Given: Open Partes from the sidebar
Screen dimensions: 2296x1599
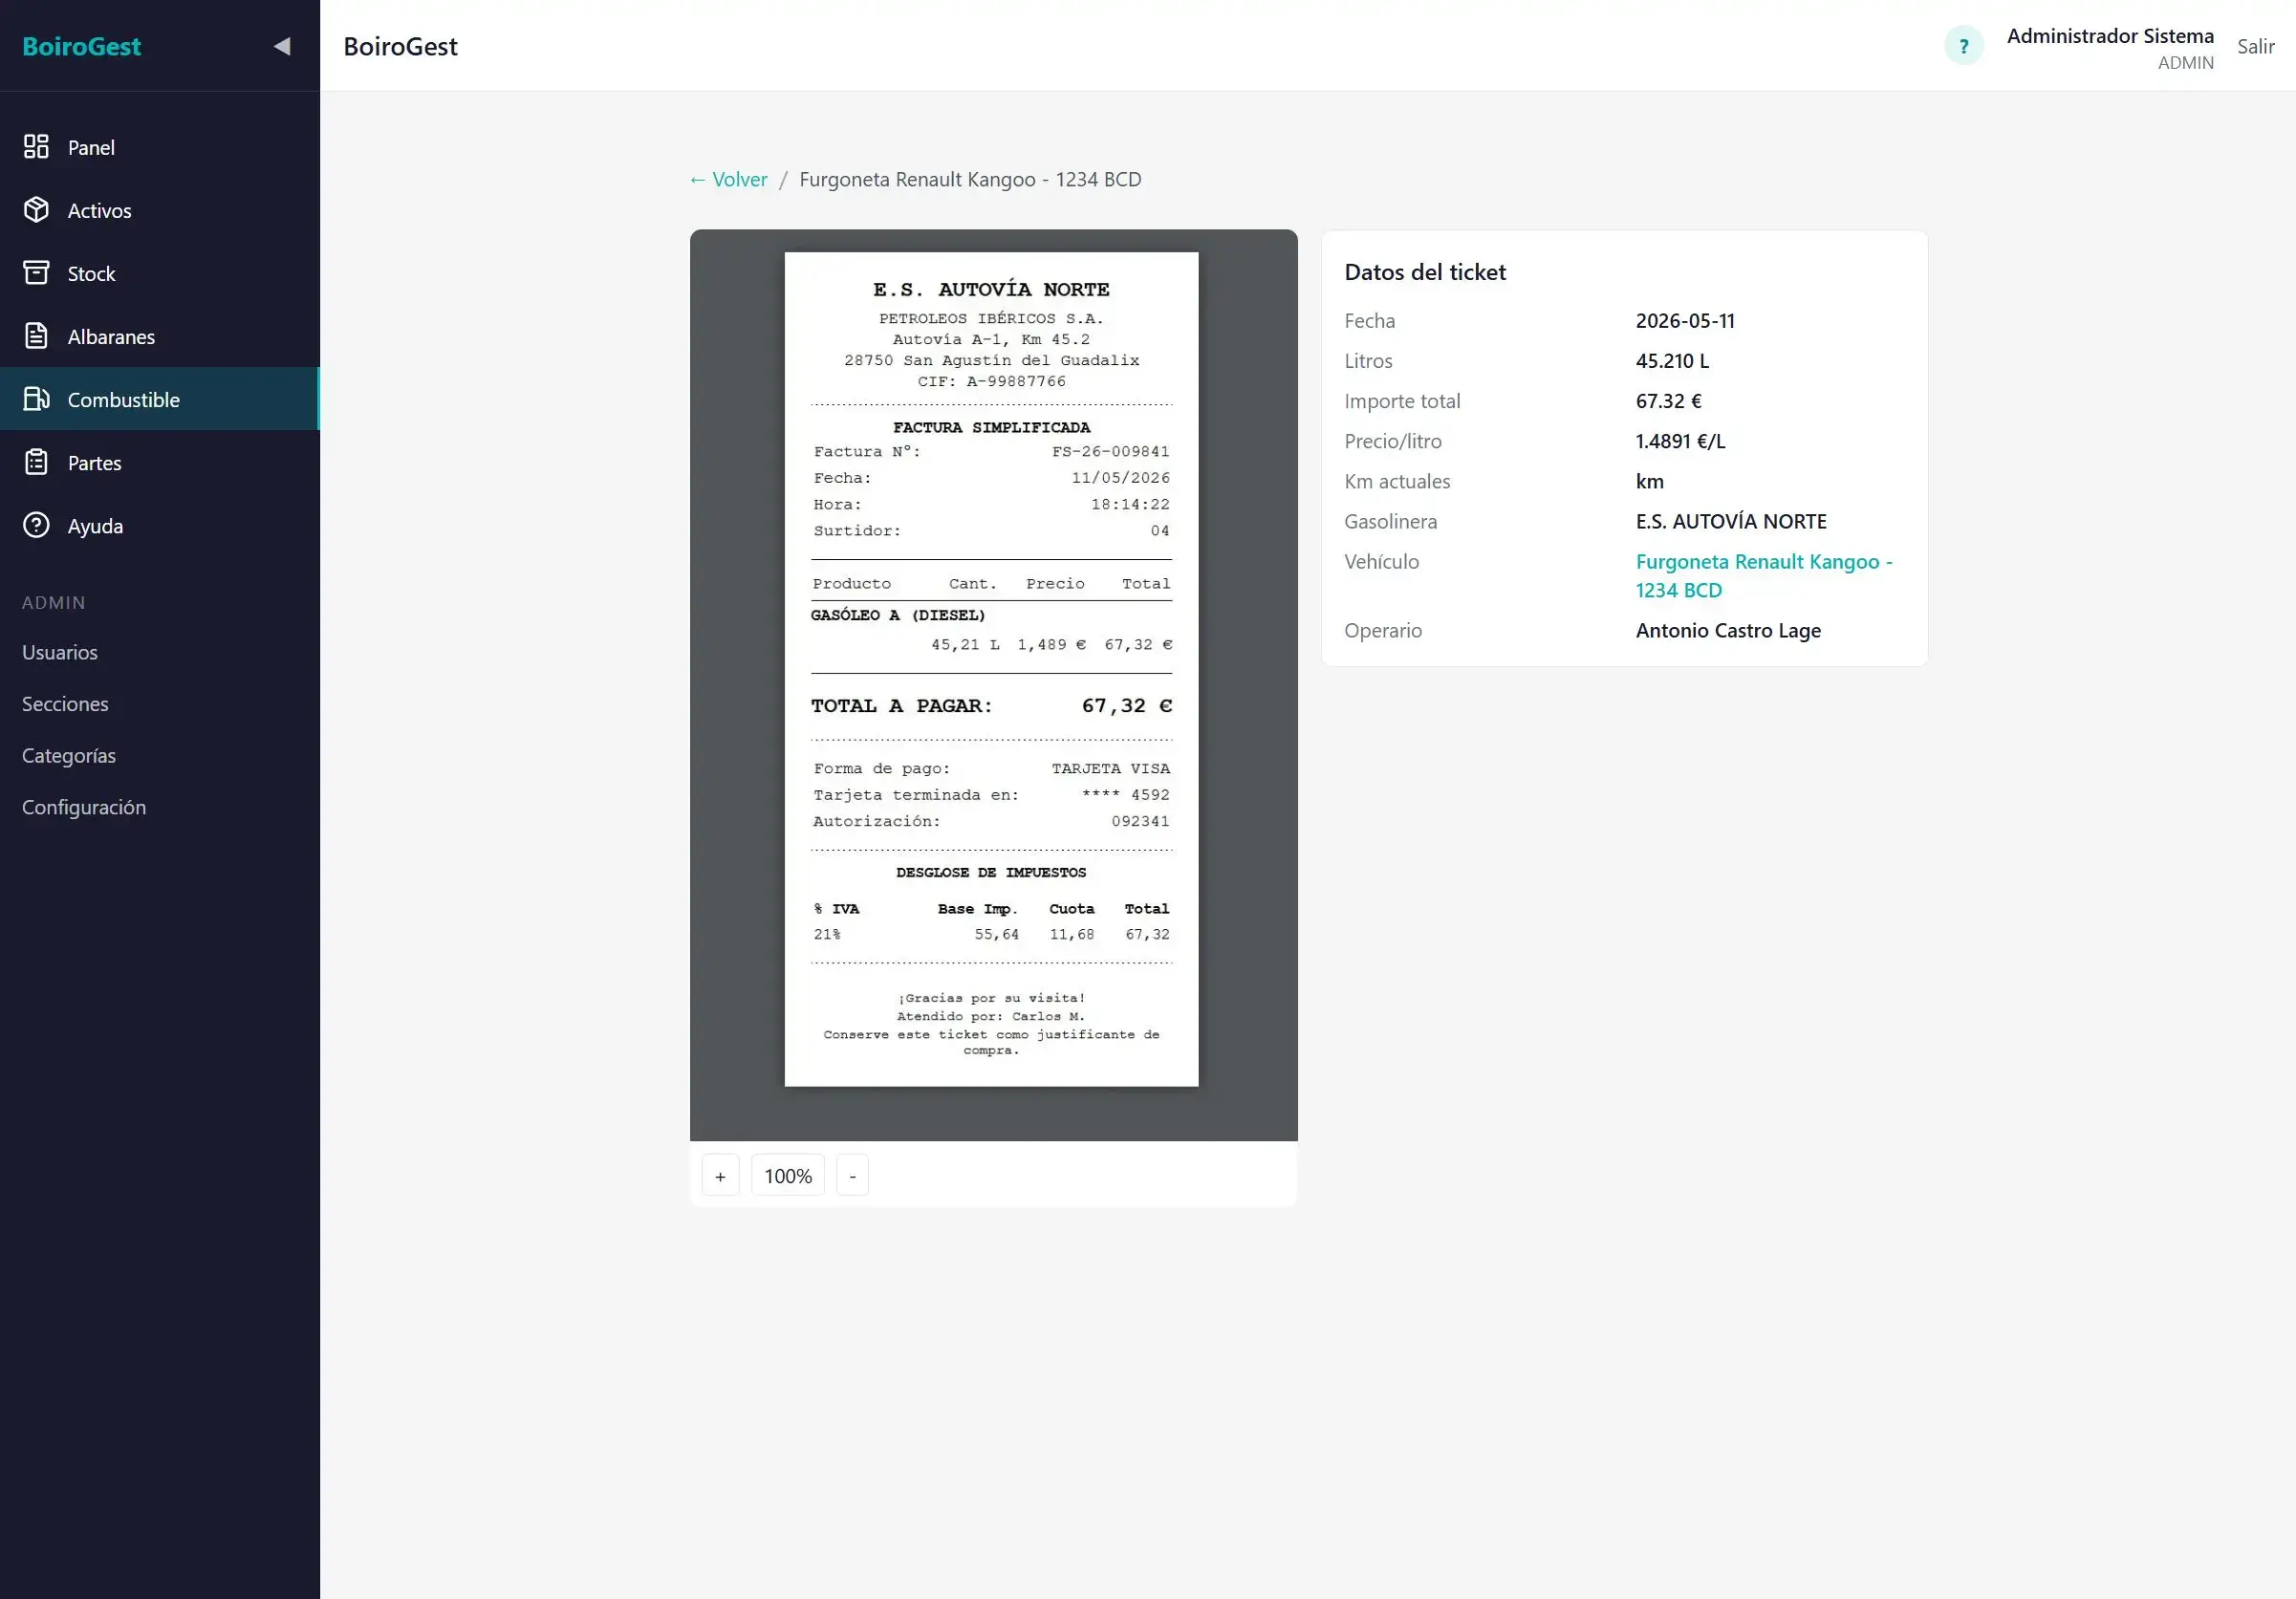Looking at the screenshot, I should (160, 462).
